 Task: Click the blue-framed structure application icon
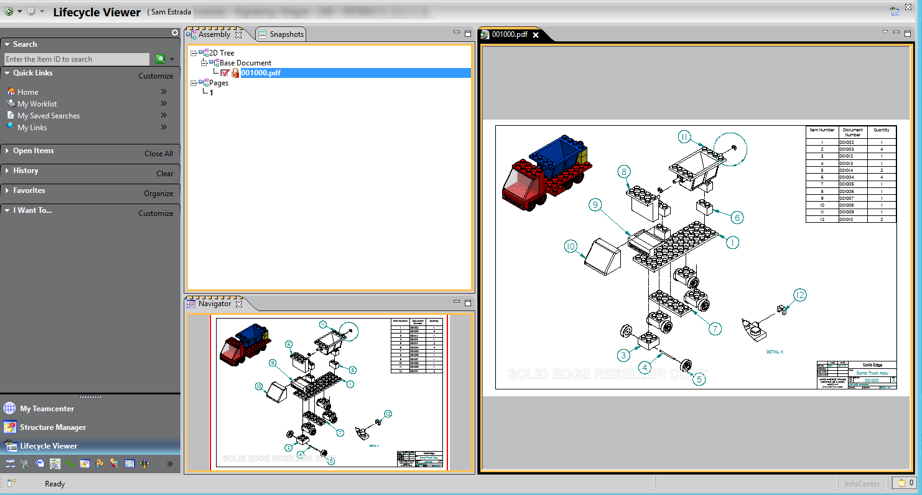[85, 463]
